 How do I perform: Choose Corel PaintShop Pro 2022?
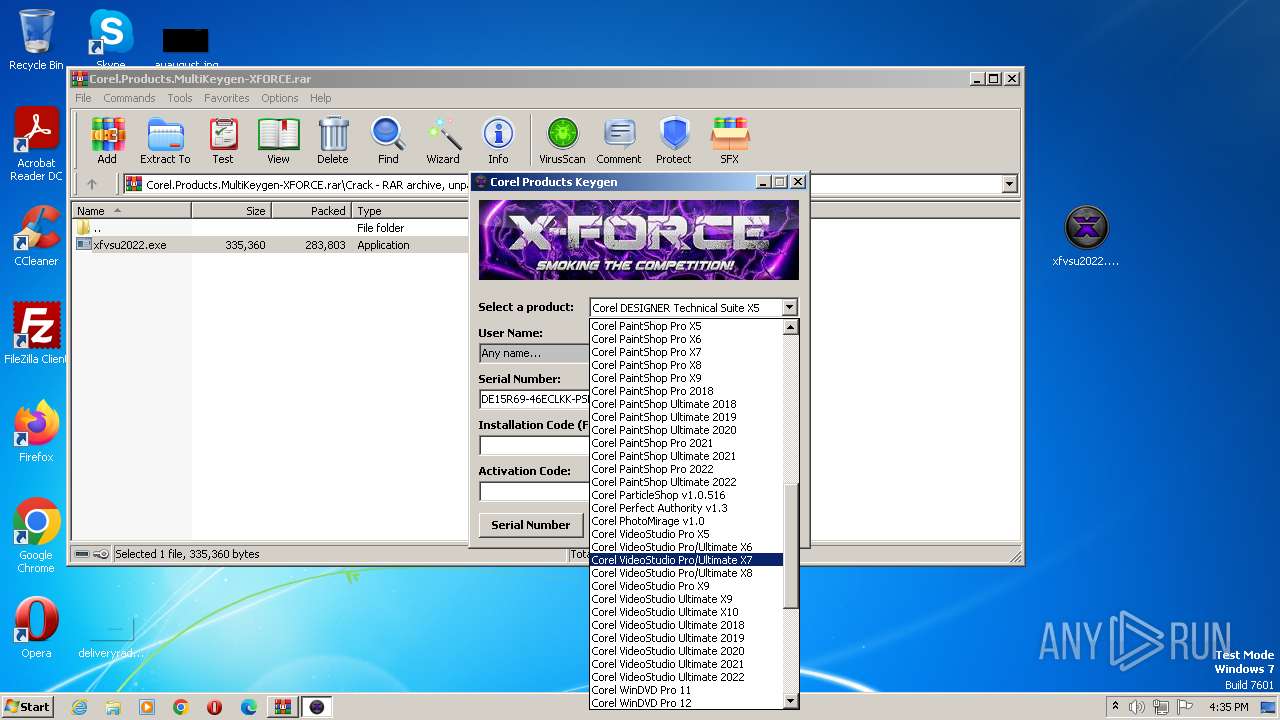(686, 469)
